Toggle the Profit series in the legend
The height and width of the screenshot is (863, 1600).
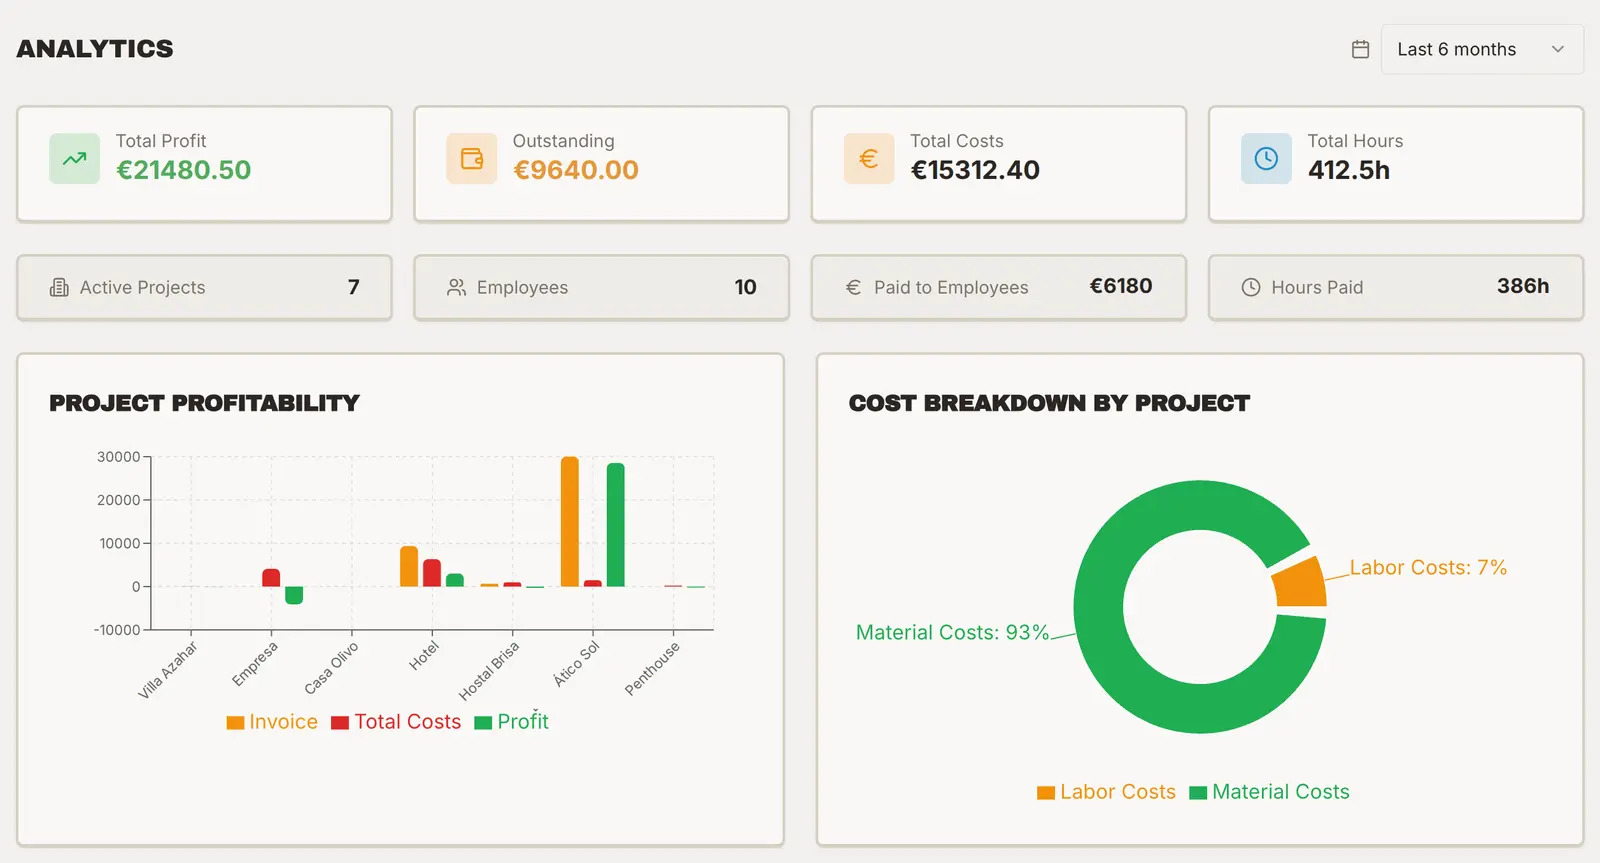(x=512, y=722)
